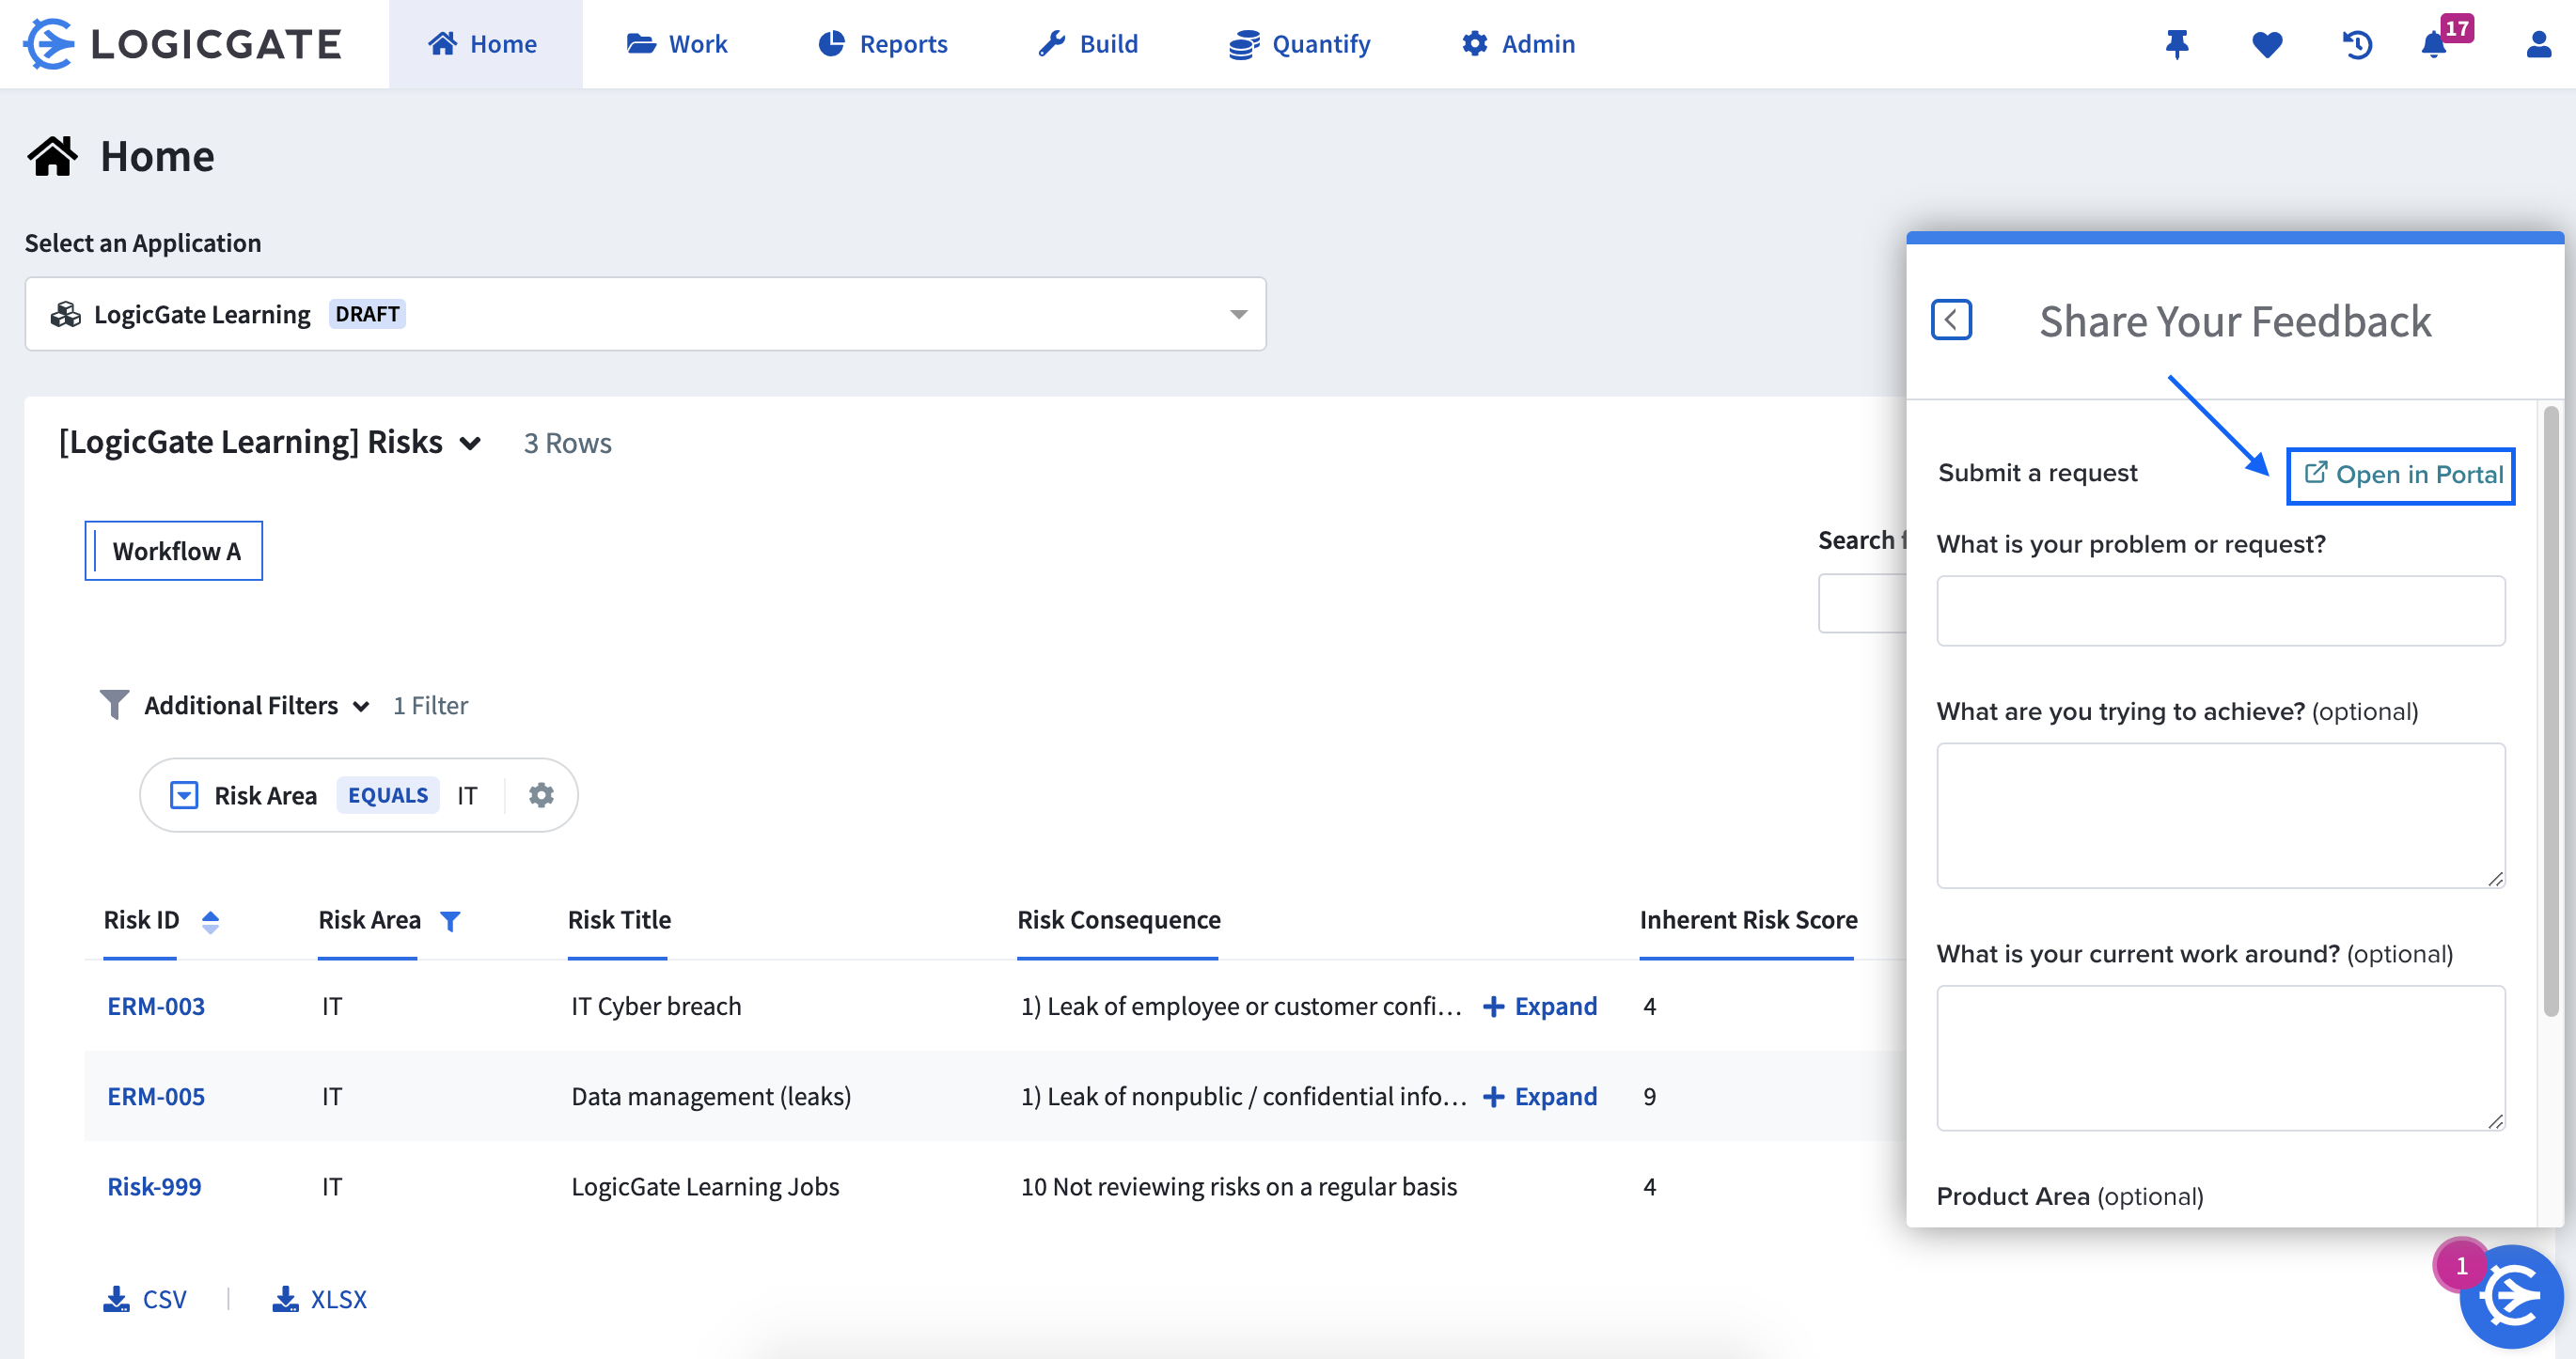Open favorites heart icon
The image size is (2576, 1359).
pyautogui.click(x=2267, y=44)
